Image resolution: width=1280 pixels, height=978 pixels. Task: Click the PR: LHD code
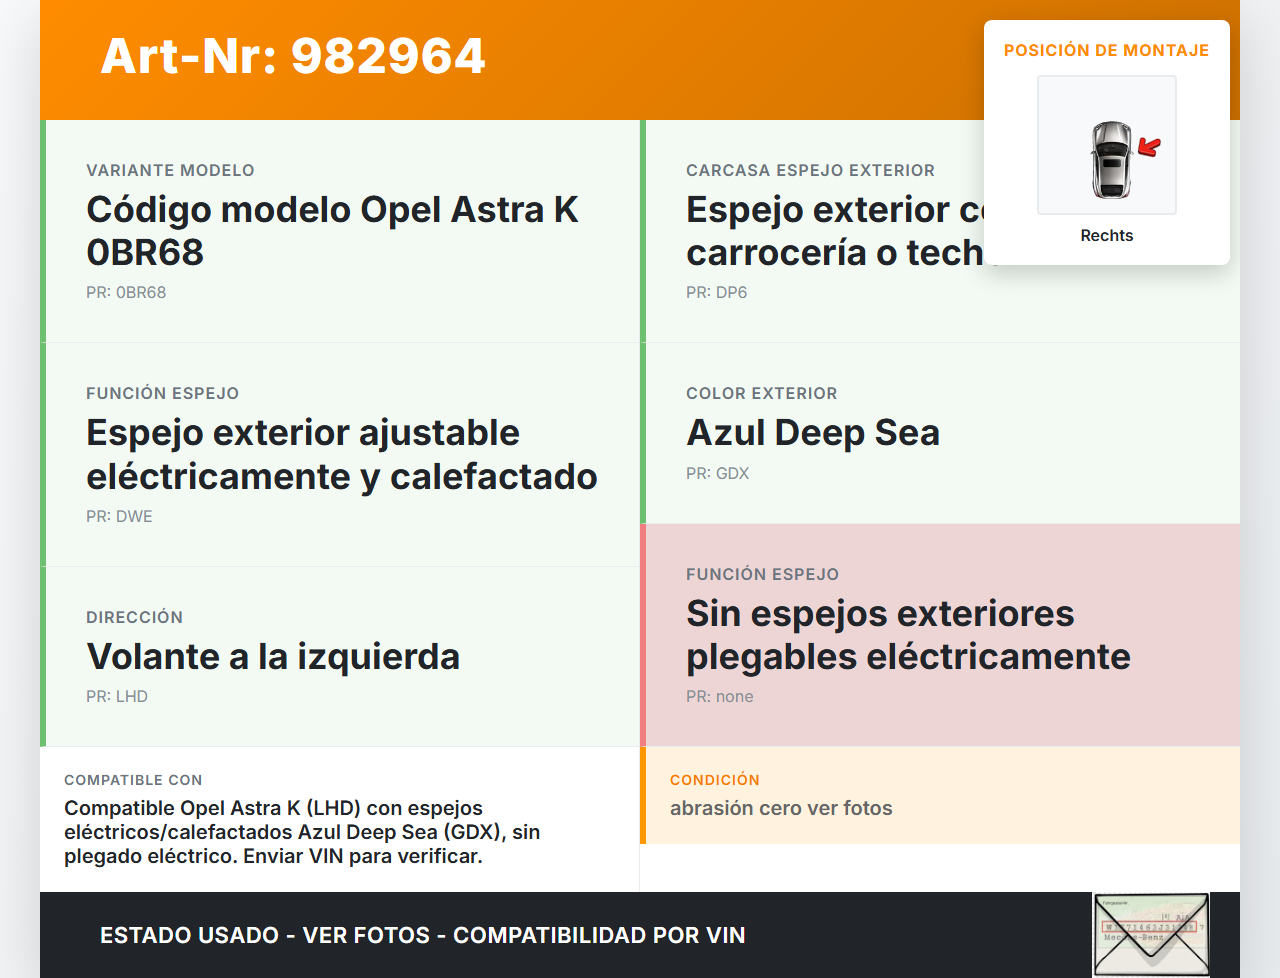tap(117, 697)
